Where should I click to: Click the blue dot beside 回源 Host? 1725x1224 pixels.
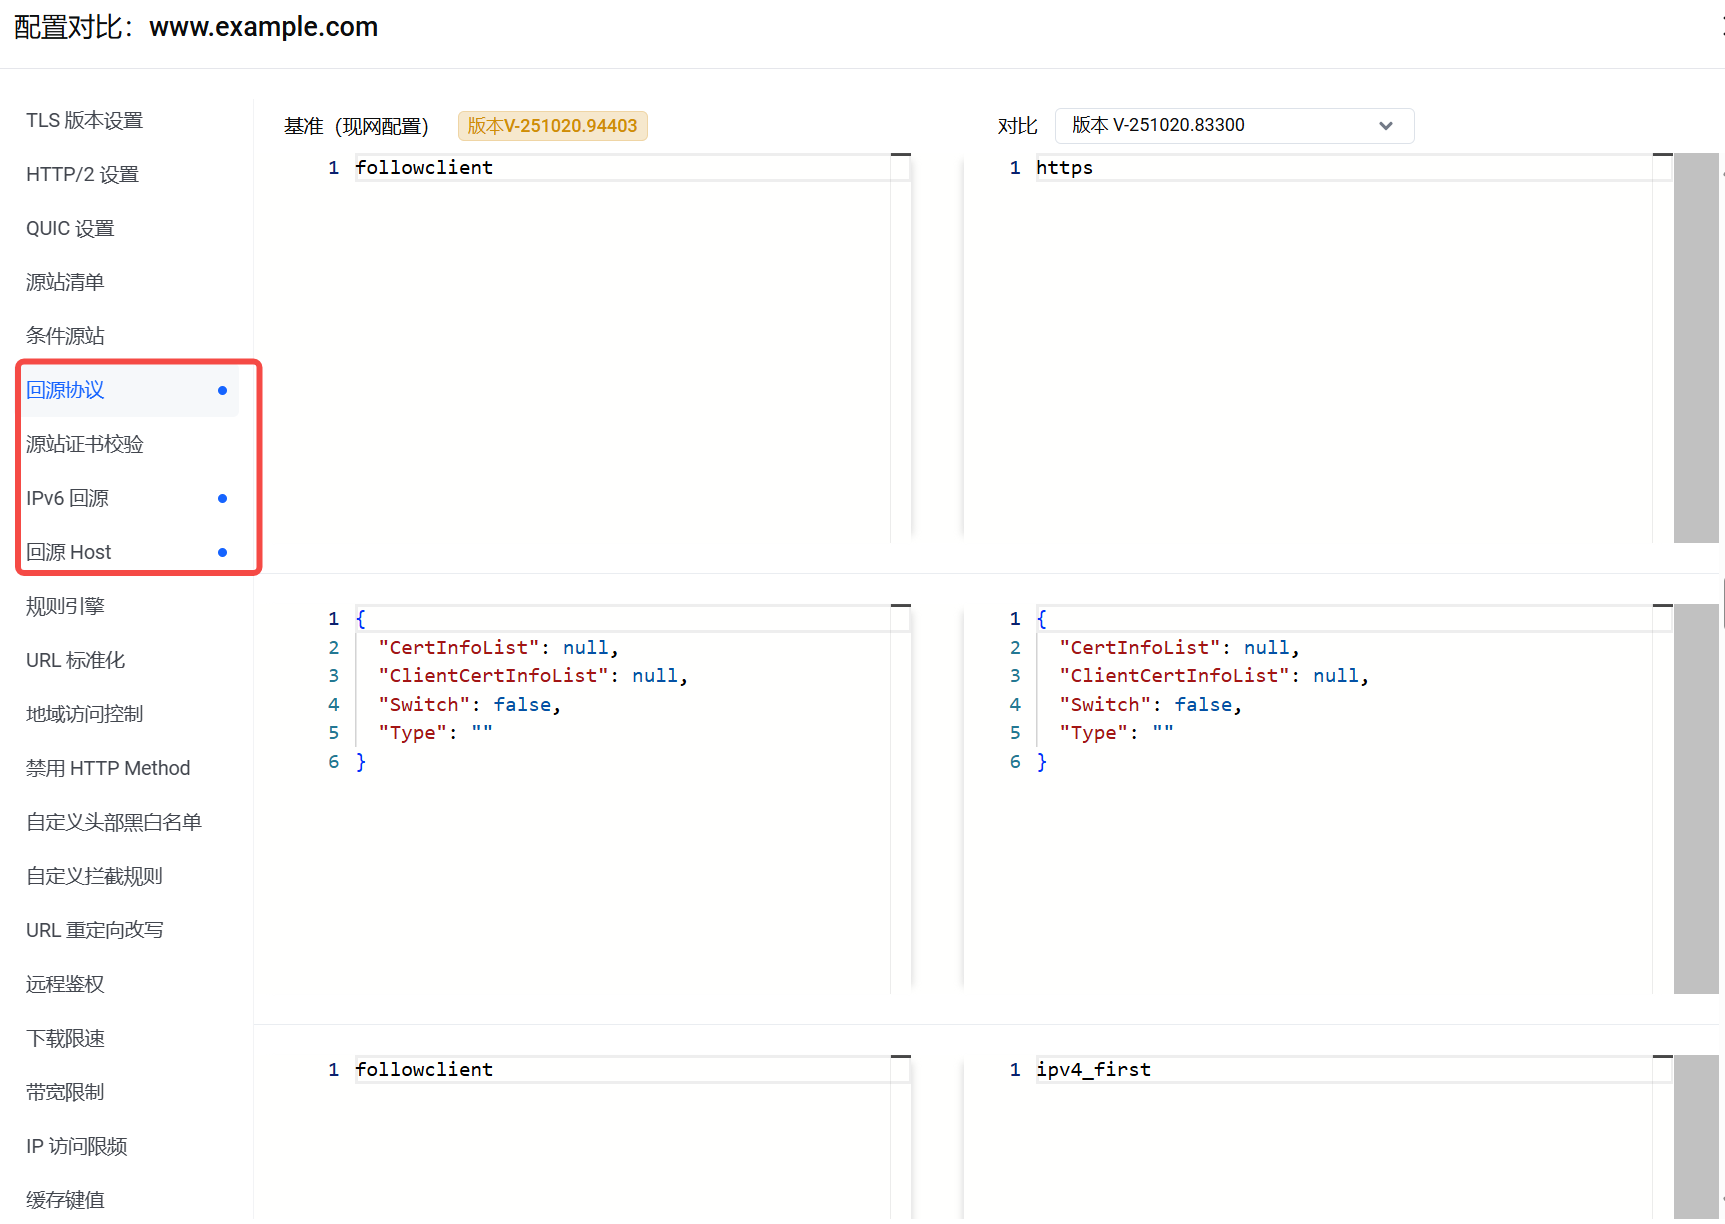pyautogui.click(x=222, y=553)
